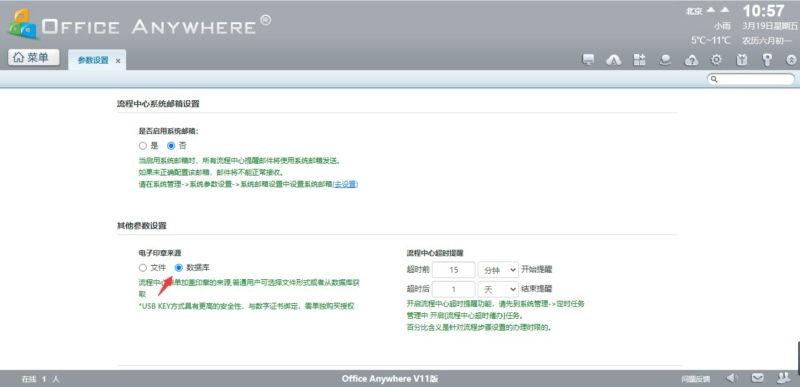Choose 文件 as 电子印章来源

(x=143, y=268)
